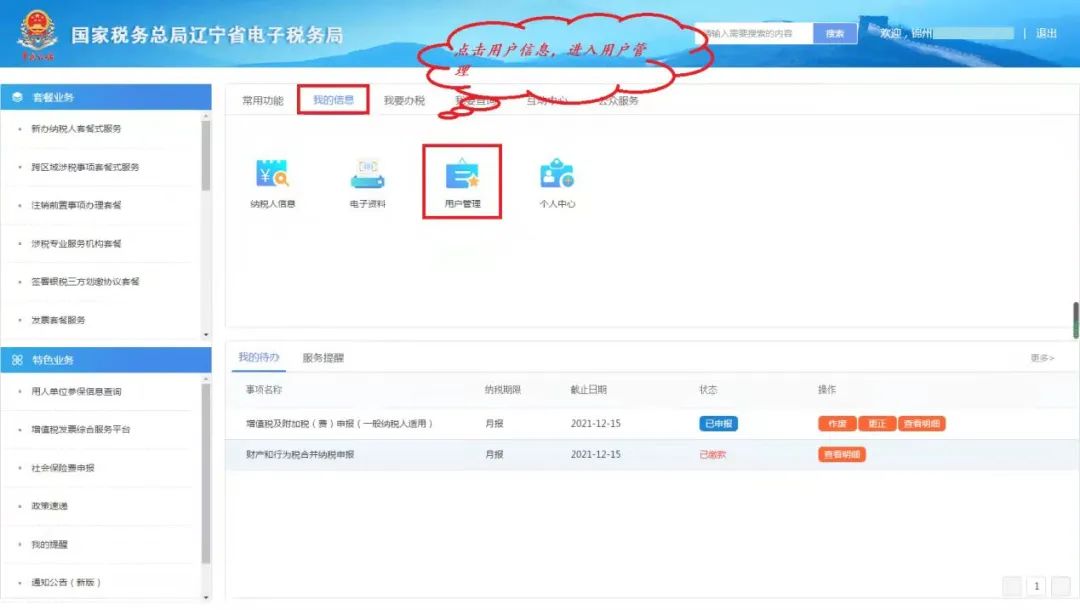Open the 更多> link in 我的待办 panel
This screenshot has width=1080, height=610.
(x=1042, y=358)
